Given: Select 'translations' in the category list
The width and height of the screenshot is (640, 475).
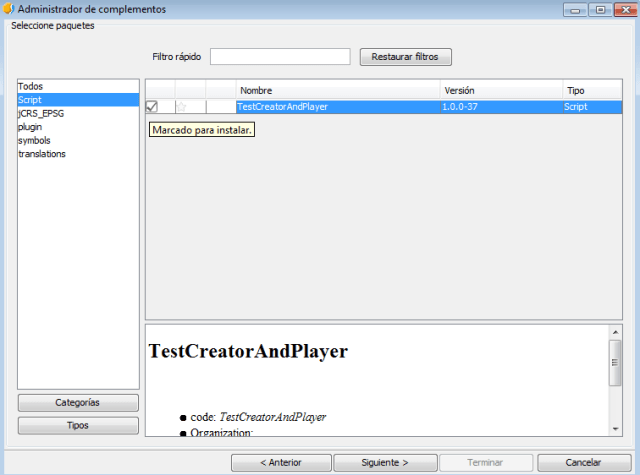Looking at the screenshot, I should click(x=42, y=154).
